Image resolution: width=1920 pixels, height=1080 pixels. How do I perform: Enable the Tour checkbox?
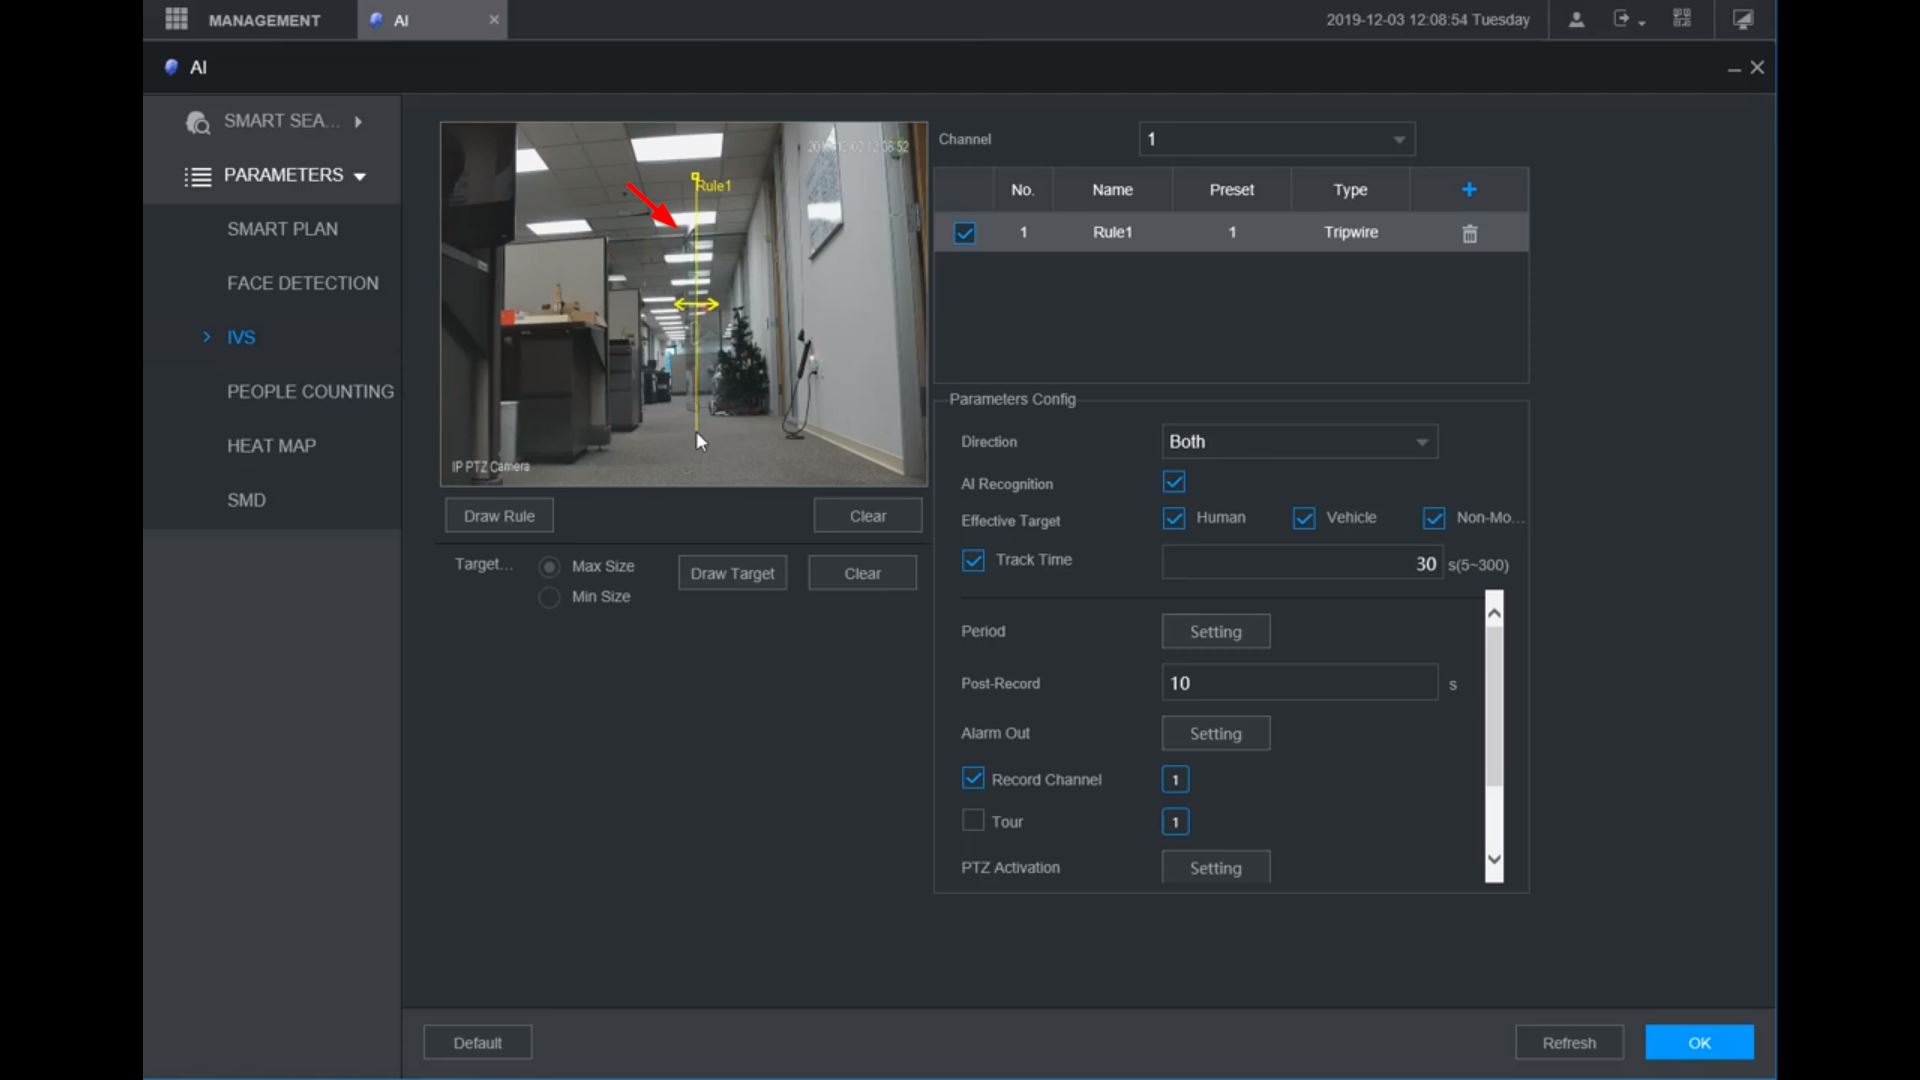(973, 821)
